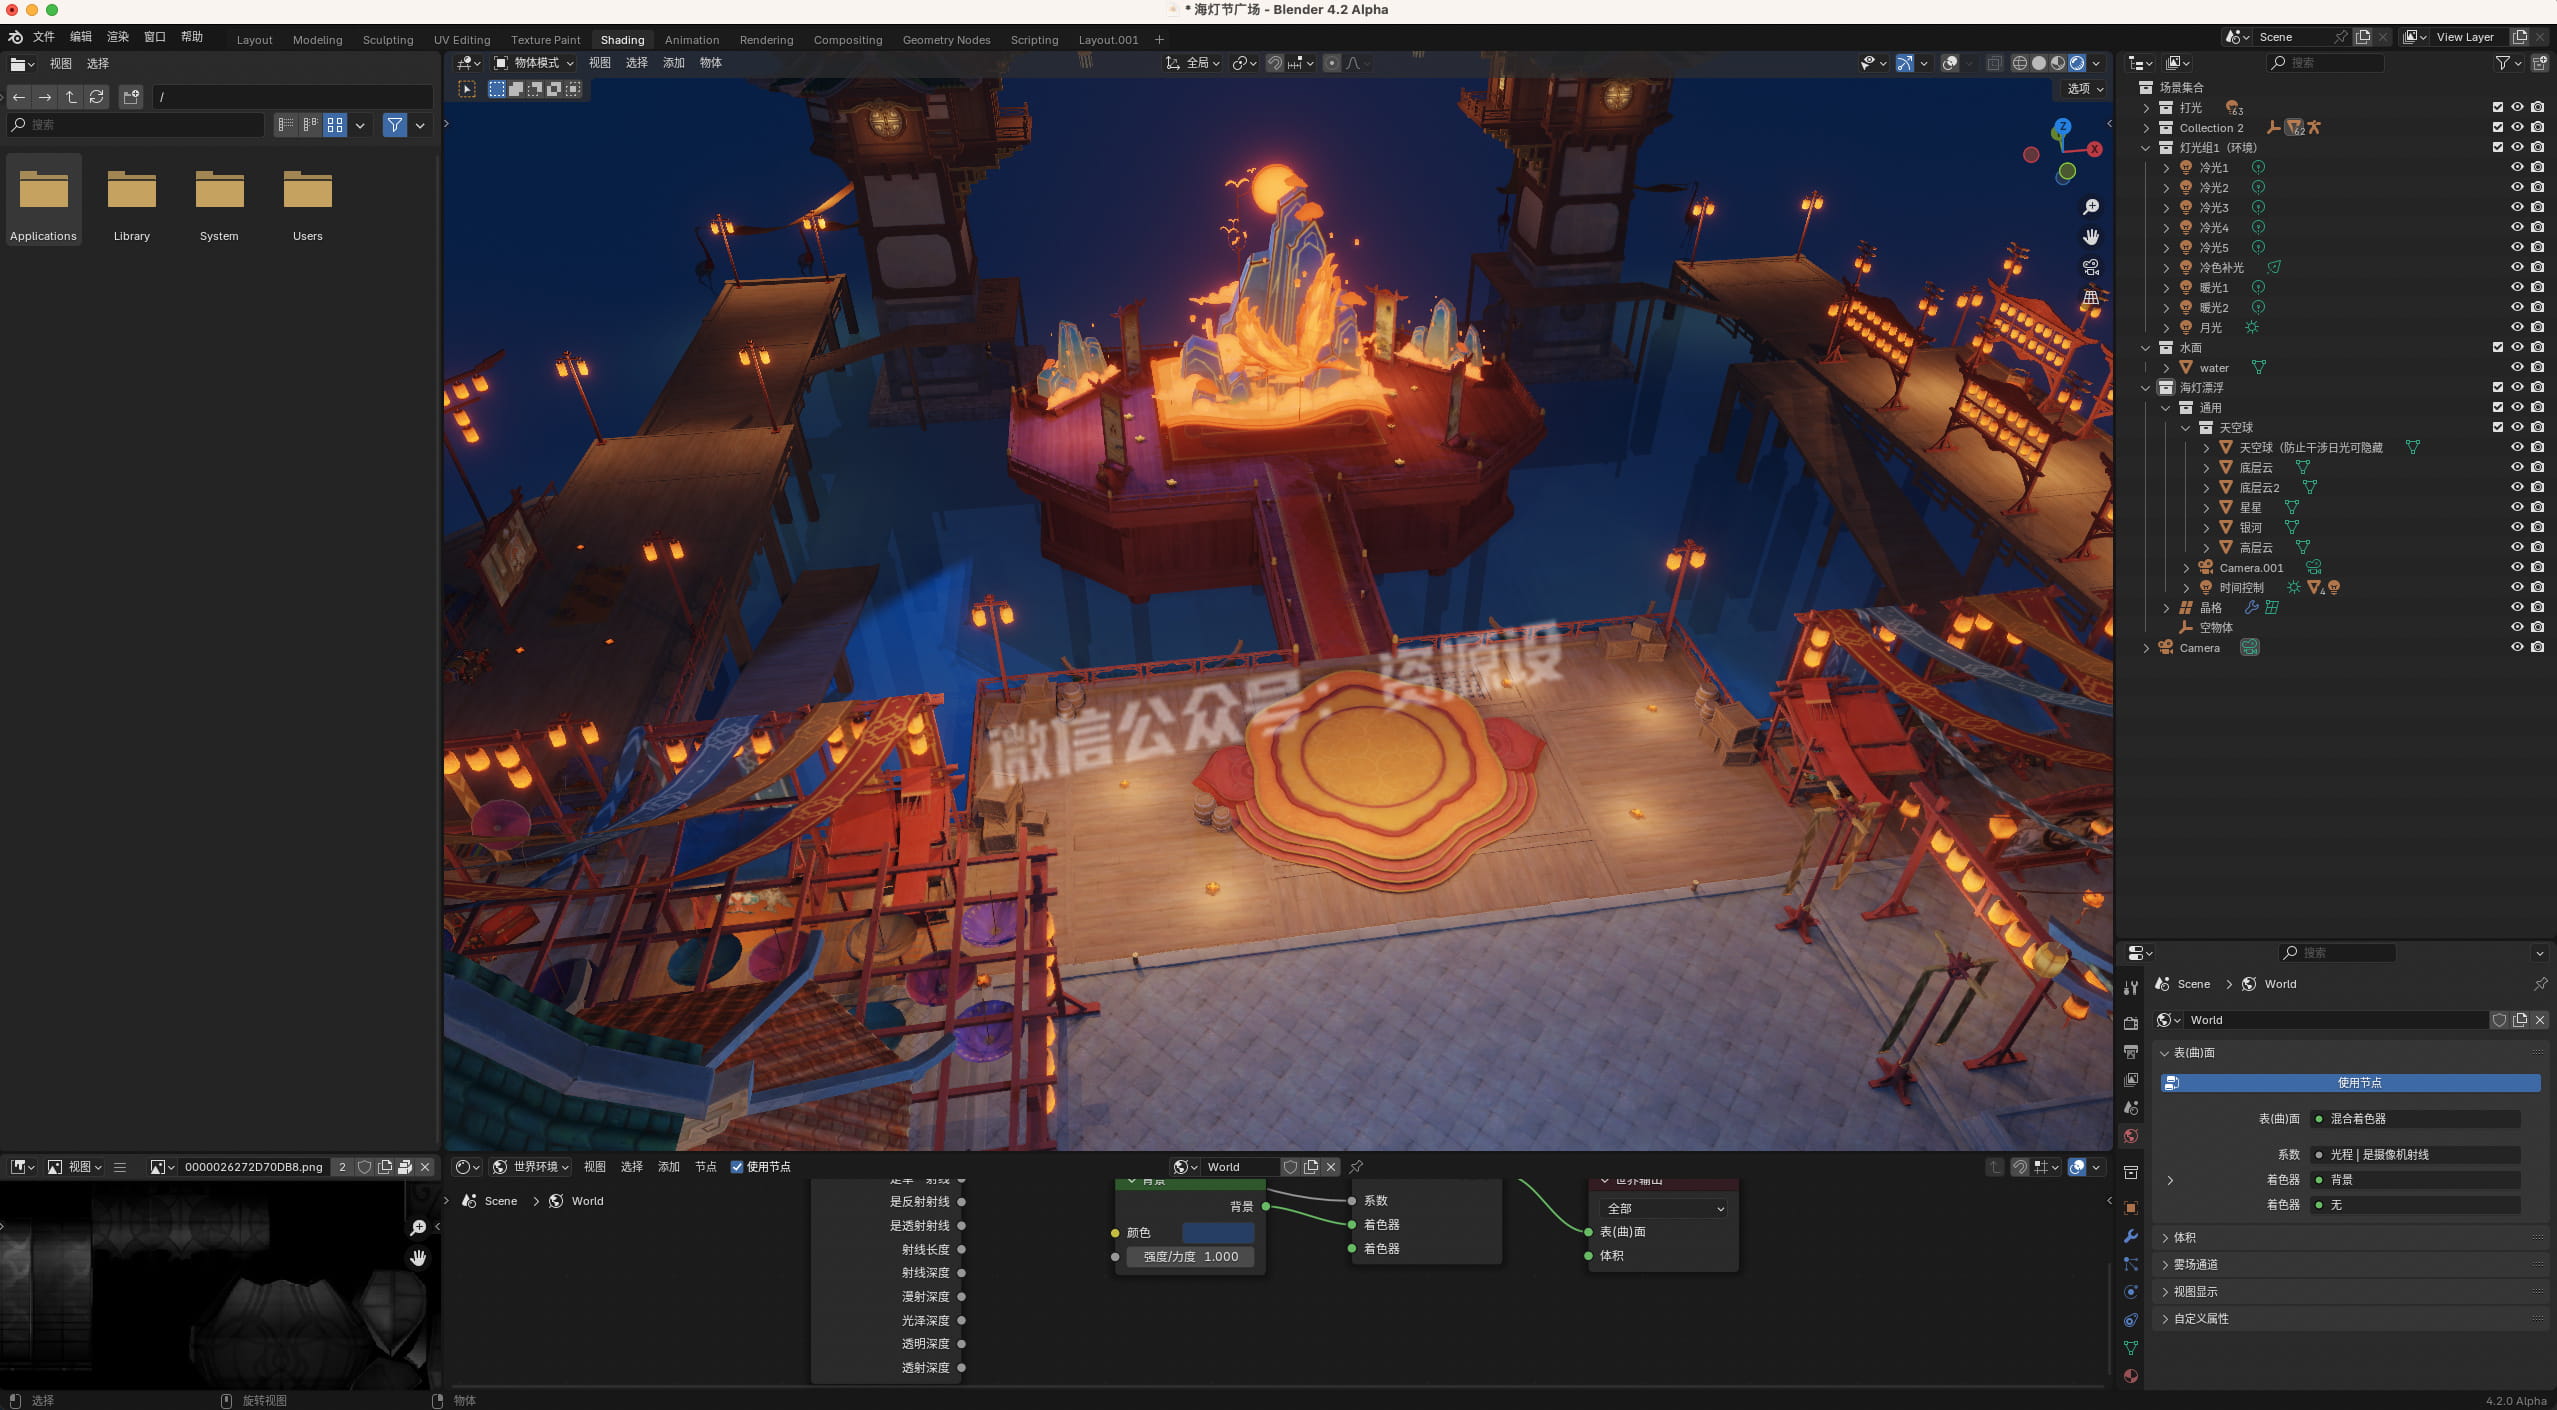
Task: Expand the Camera object in outliner
Action: point(2146,647)
